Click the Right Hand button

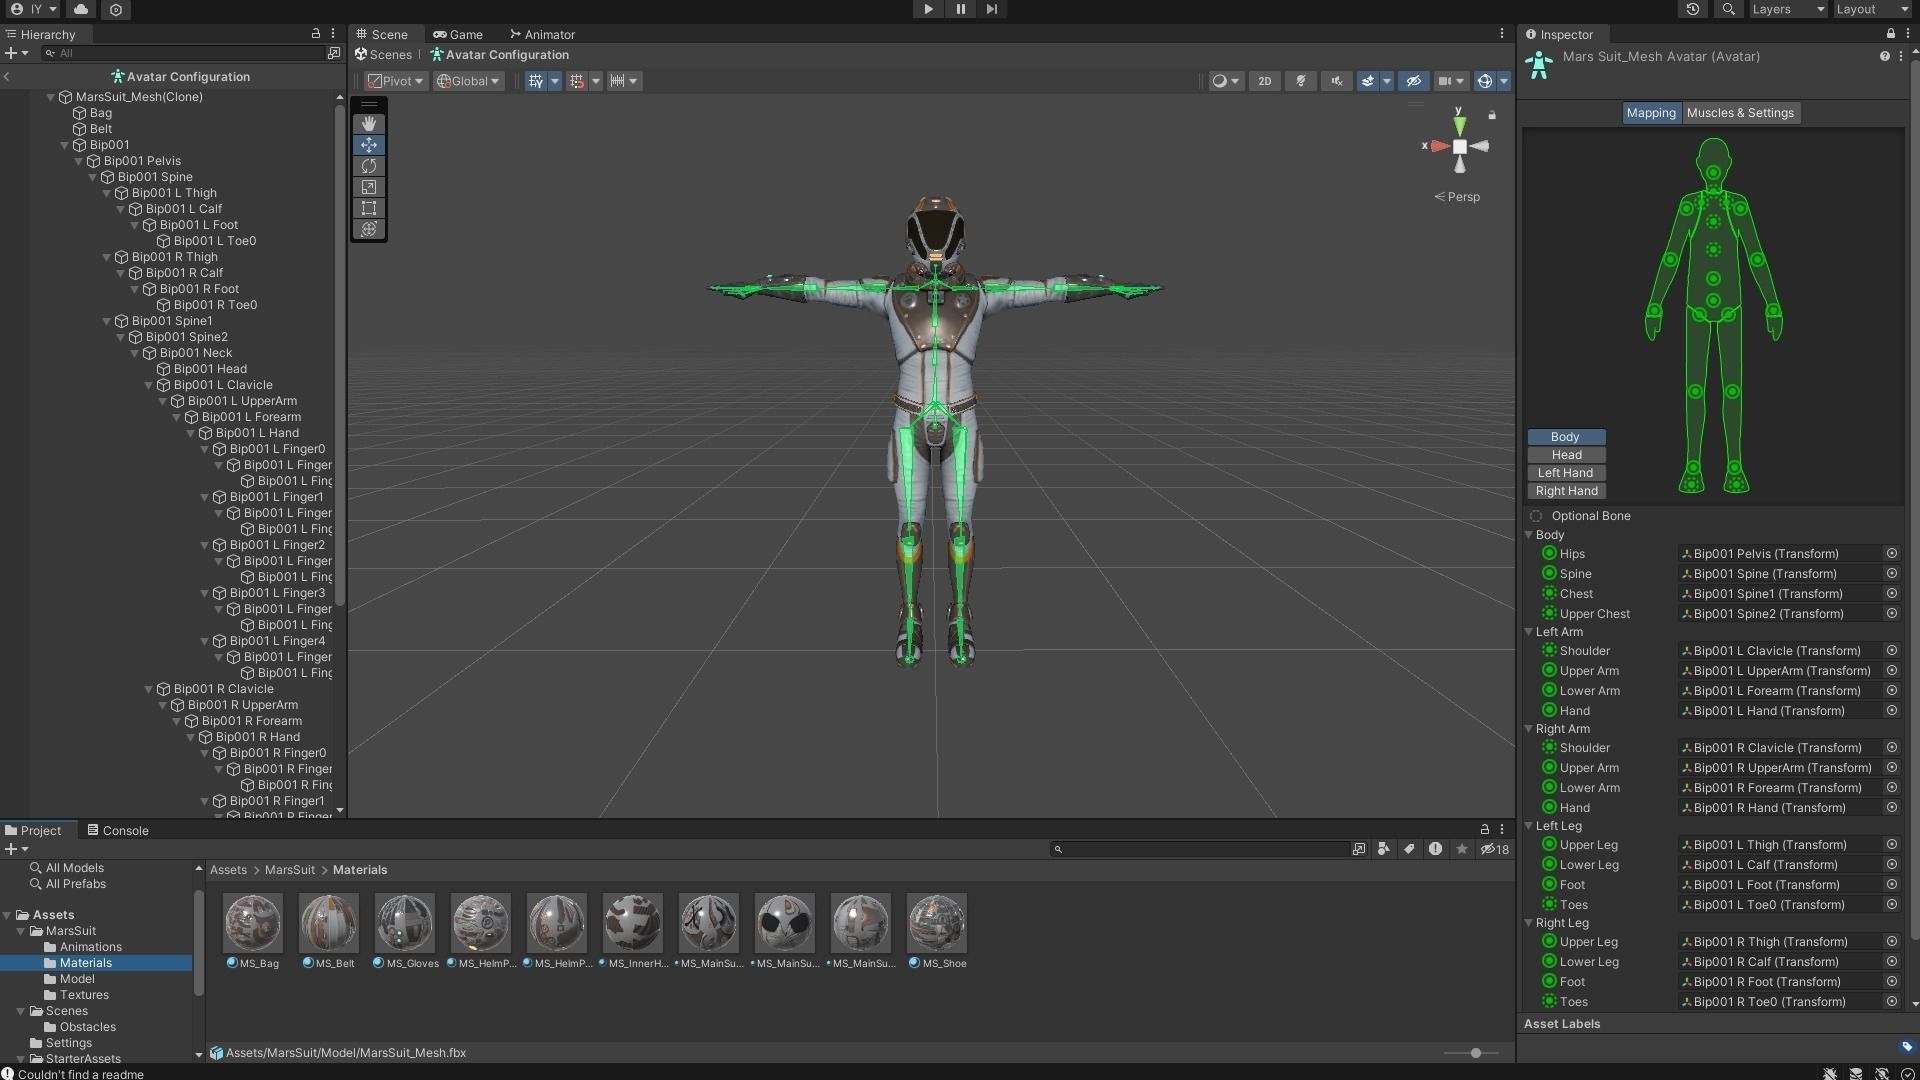[1565, 491]
